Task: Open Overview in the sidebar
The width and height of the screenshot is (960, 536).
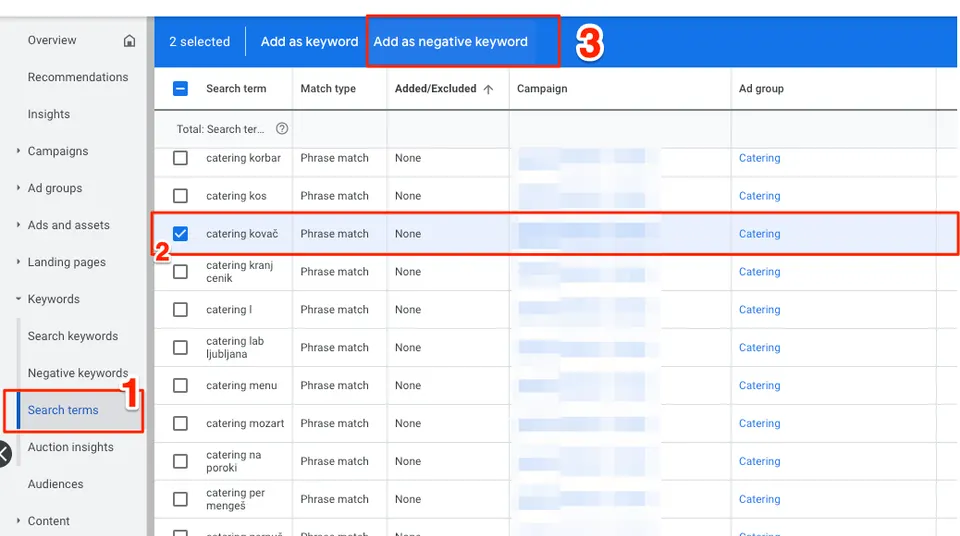Action: tap(52, 40)
